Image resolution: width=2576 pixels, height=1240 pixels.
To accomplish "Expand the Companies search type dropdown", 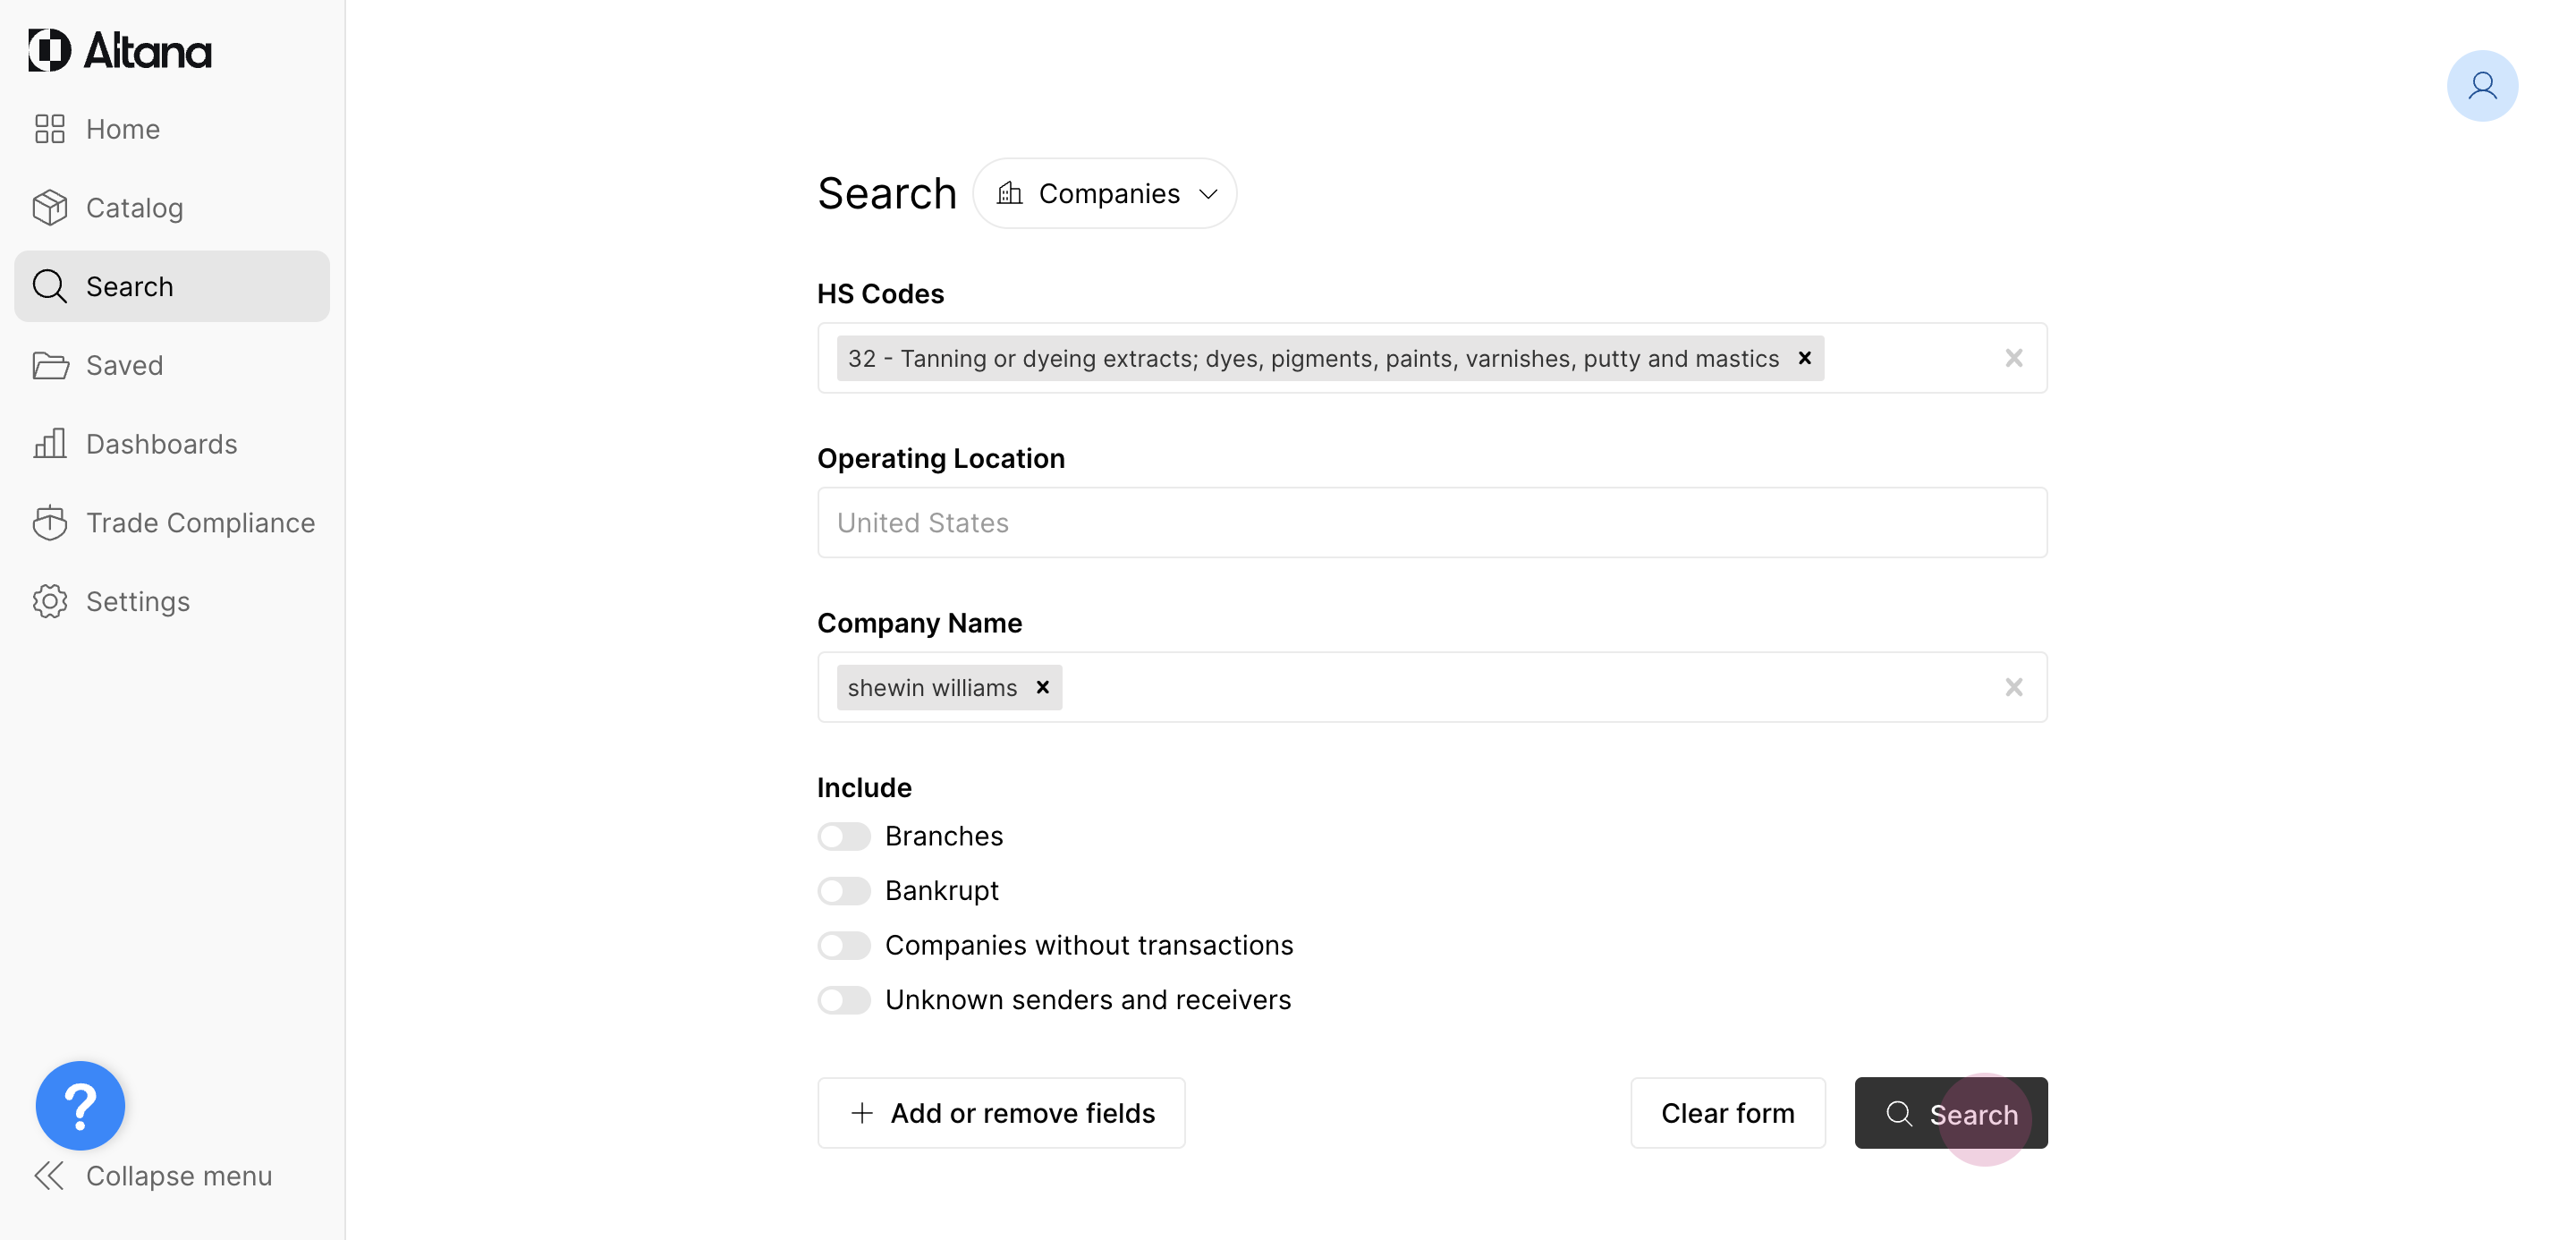I will coord(1105,194).
